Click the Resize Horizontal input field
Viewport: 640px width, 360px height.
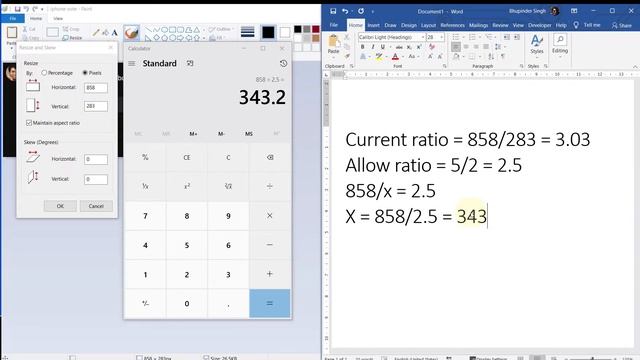point(96,88)
